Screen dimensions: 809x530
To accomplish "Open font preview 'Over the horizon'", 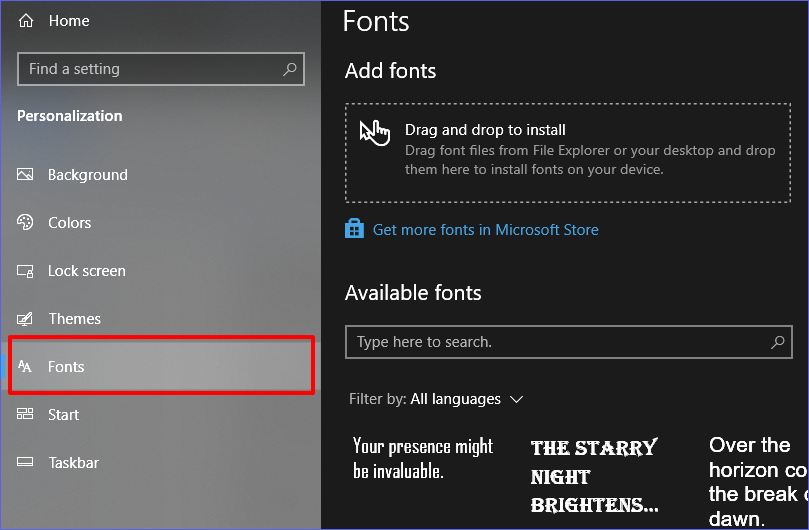I will point(757,481).
